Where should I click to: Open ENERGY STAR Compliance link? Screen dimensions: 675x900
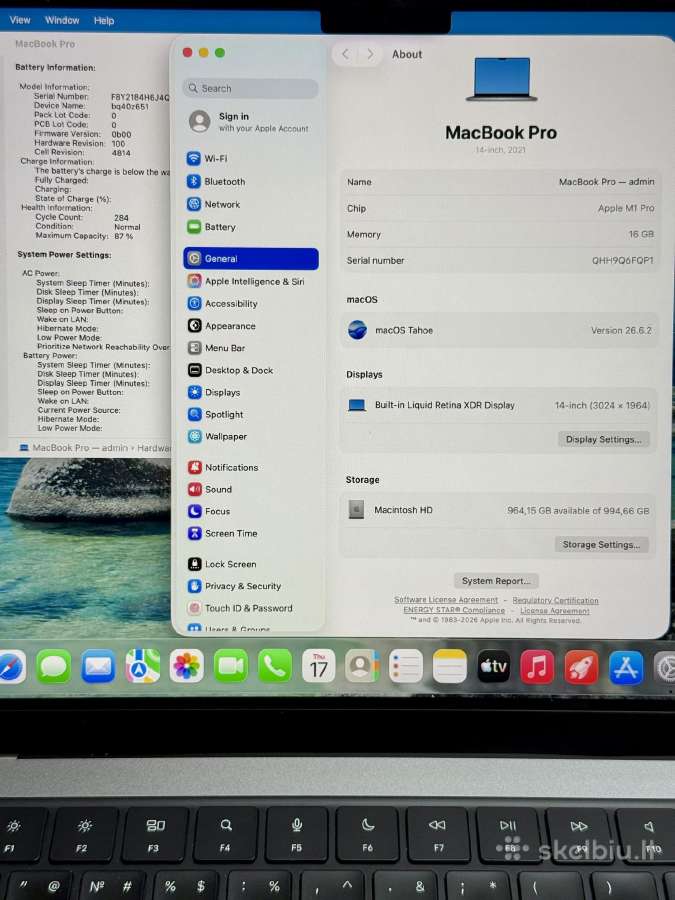pos(454,610)
